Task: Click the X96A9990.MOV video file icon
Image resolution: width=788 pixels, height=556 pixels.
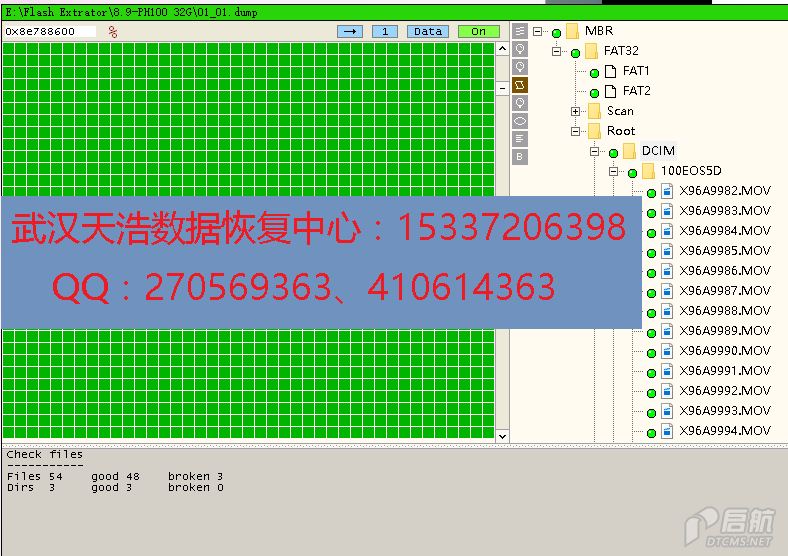Action: click(x=667, y=351)
